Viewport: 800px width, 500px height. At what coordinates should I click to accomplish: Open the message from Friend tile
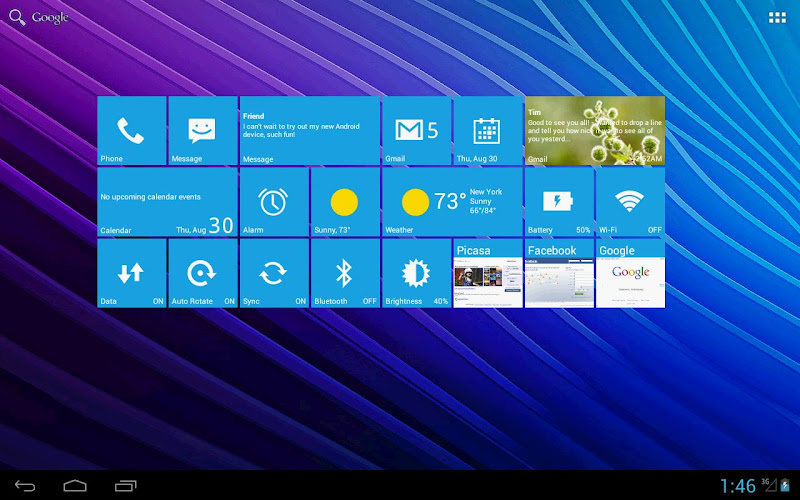[310, 131]
